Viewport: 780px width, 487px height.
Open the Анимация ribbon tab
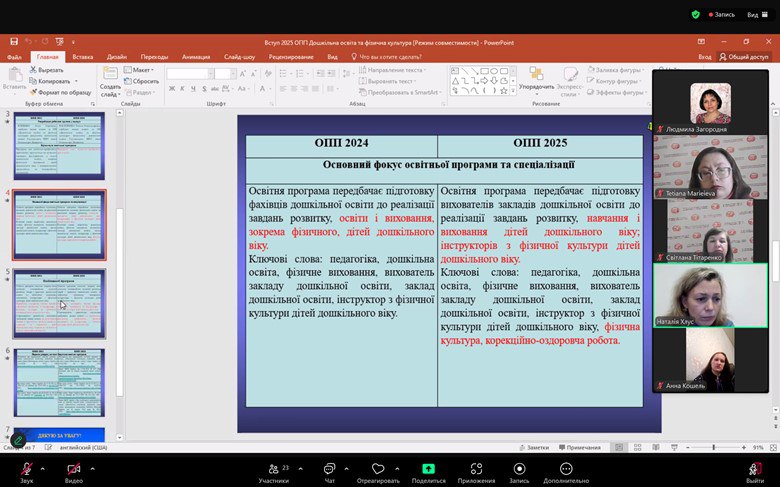point(196,57)
